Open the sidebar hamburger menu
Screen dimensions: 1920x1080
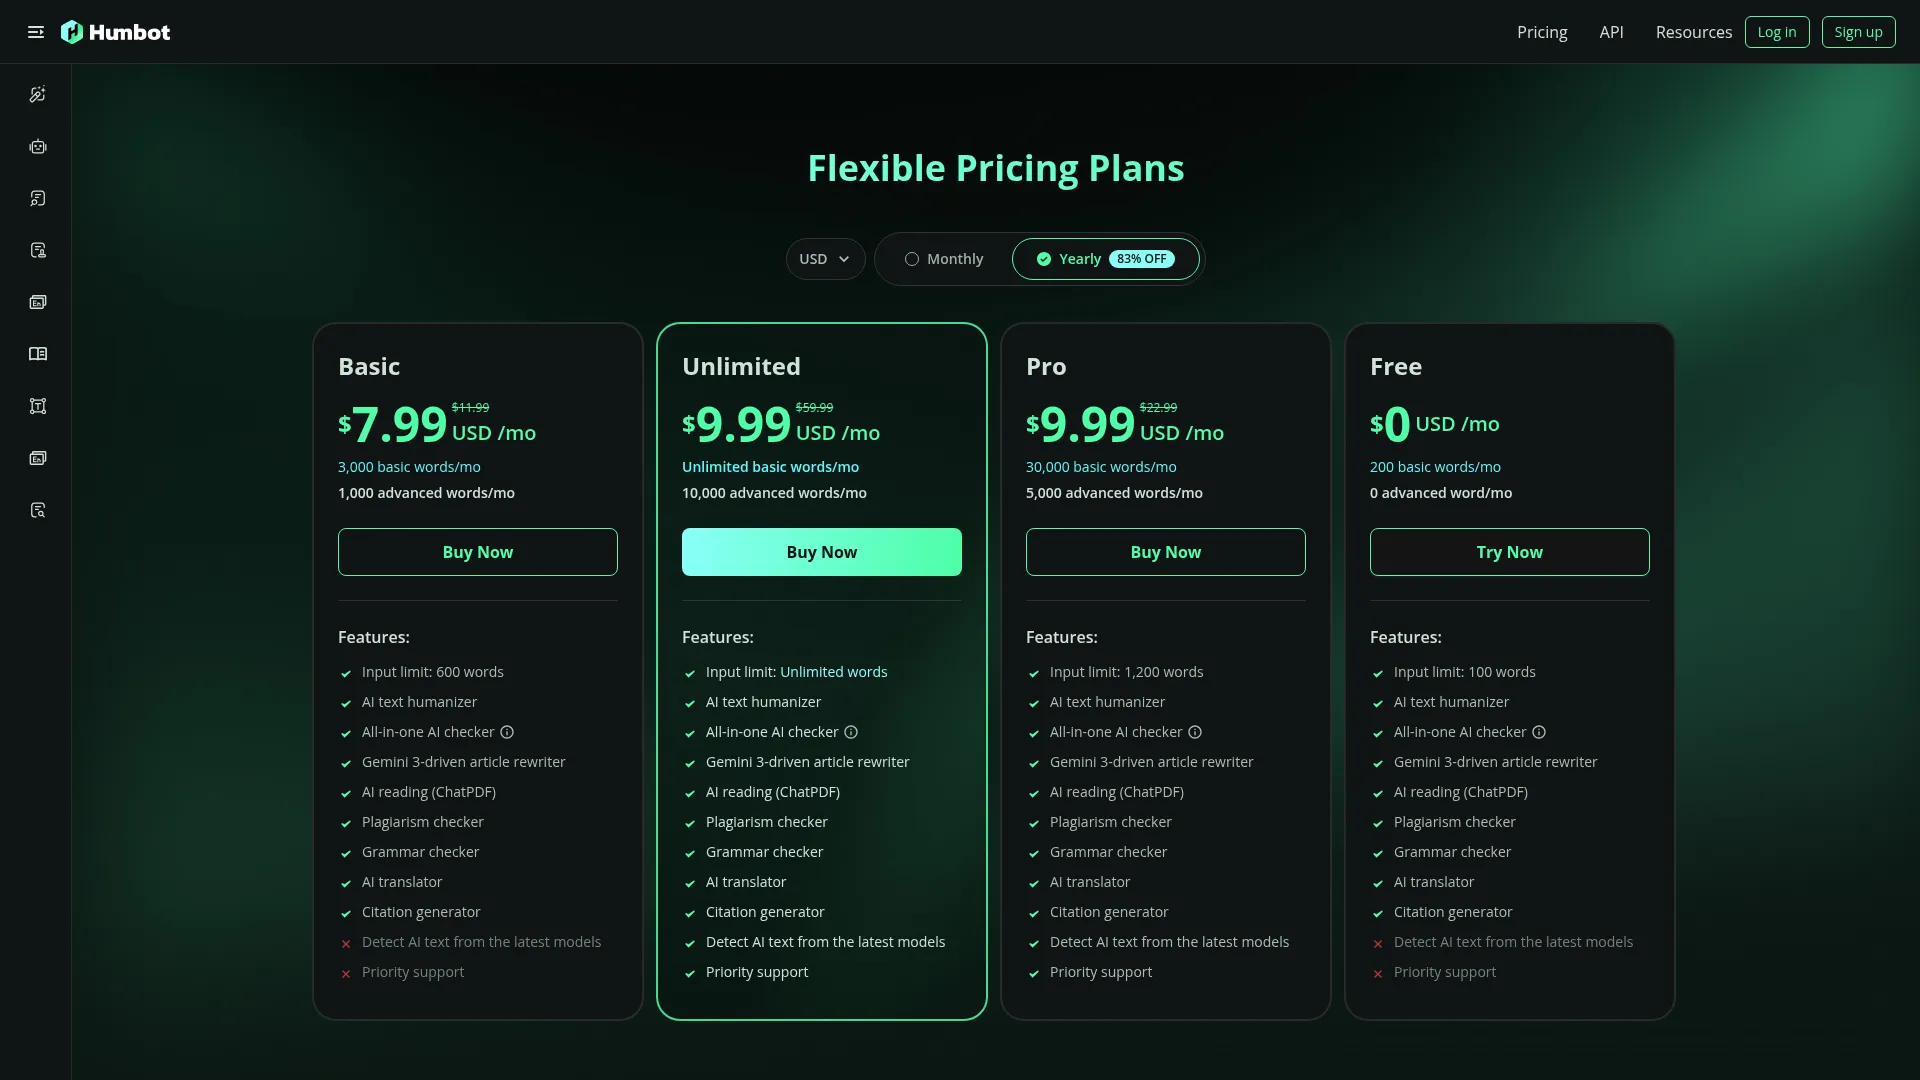click(x=35, y=32)
